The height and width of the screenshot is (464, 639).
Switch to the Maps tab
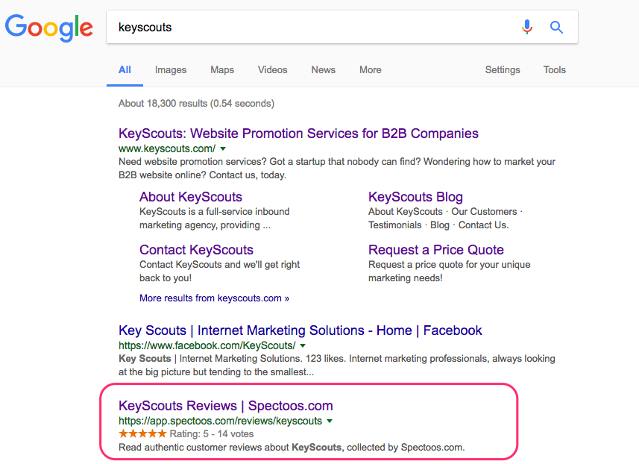coord(222,70)
